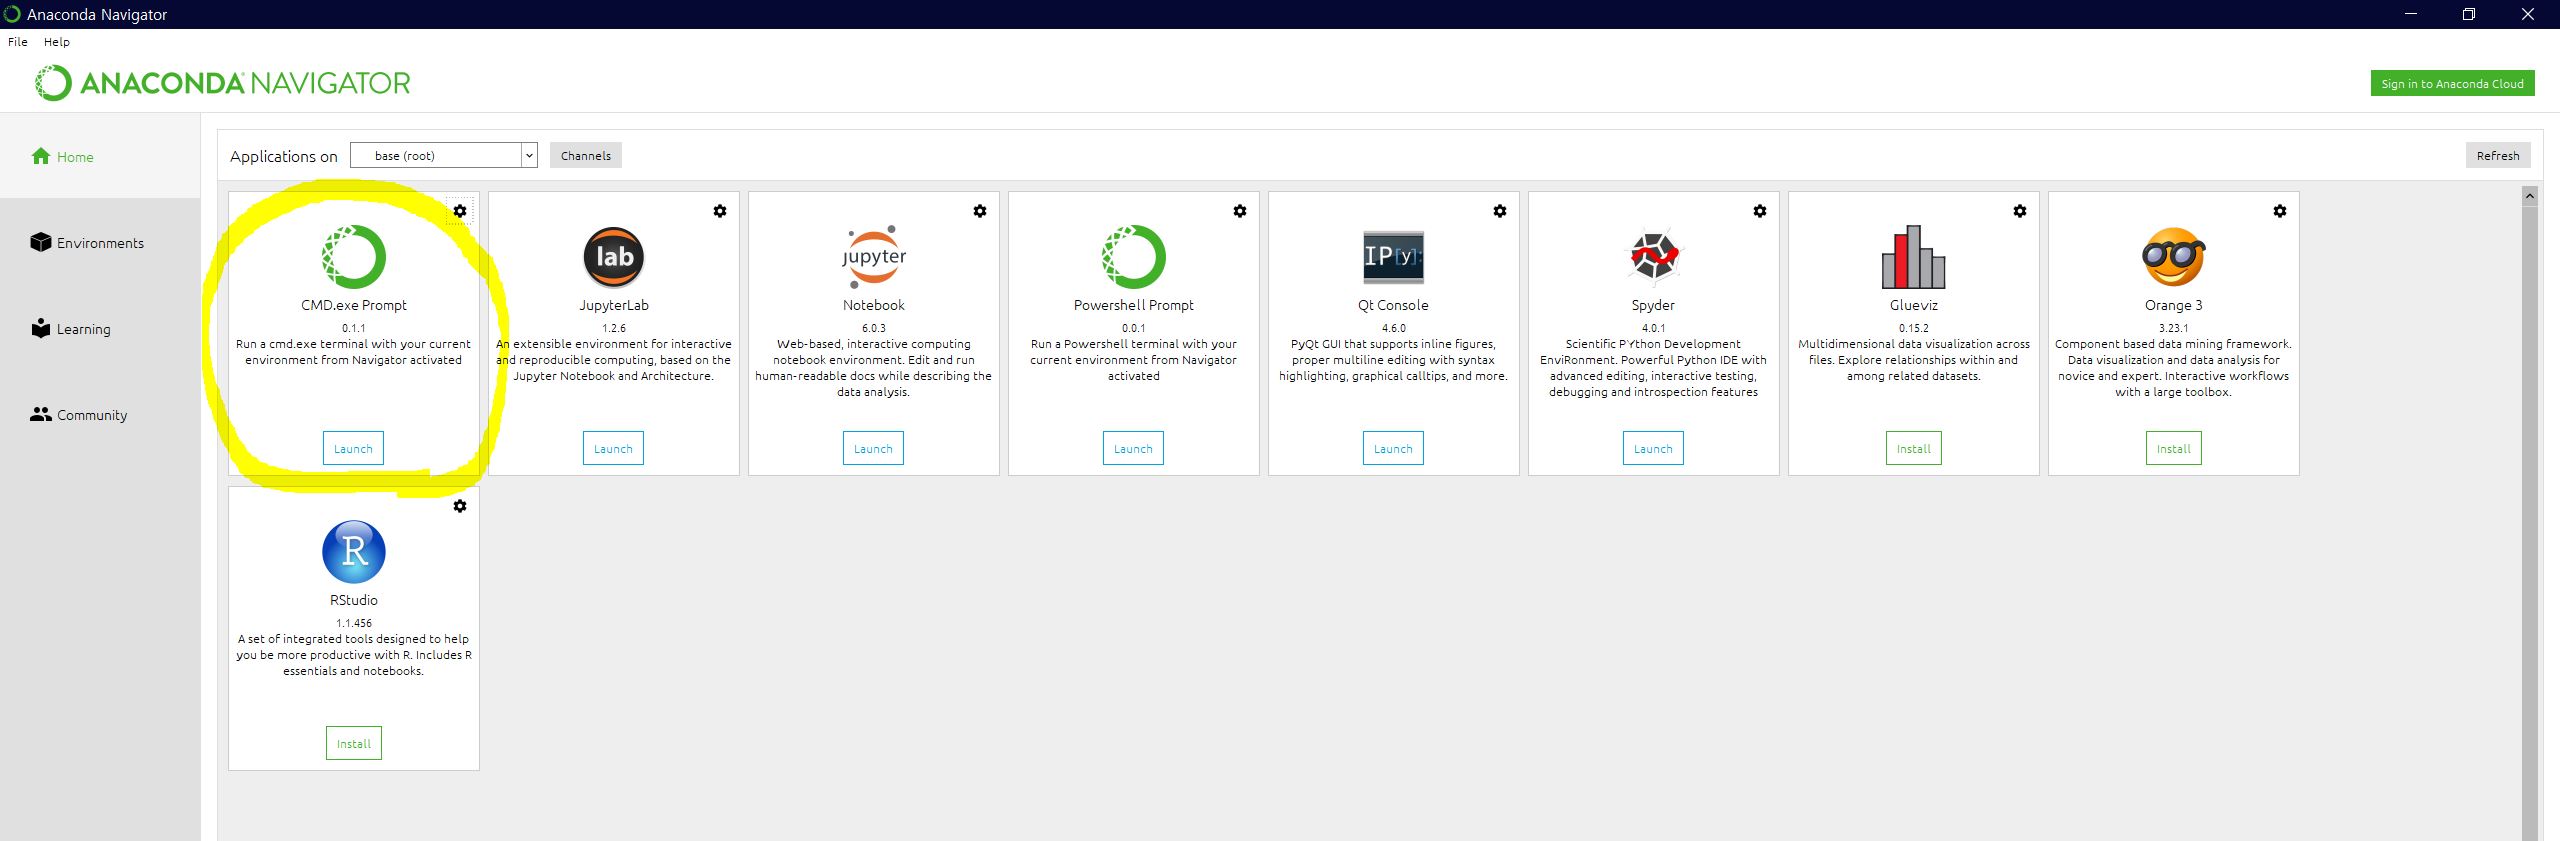This screenshot has width=2560, height=841.
Task: Open gear options on Powershell Prompt card
Action: pos(1239,211)
